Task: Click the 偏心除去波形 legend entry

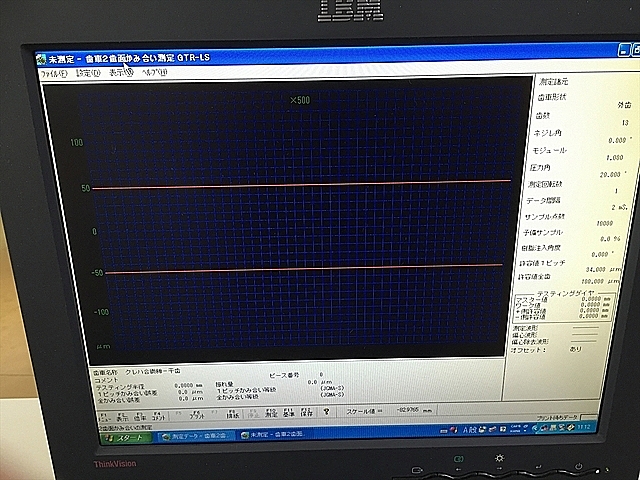Action: pos(553,342)
